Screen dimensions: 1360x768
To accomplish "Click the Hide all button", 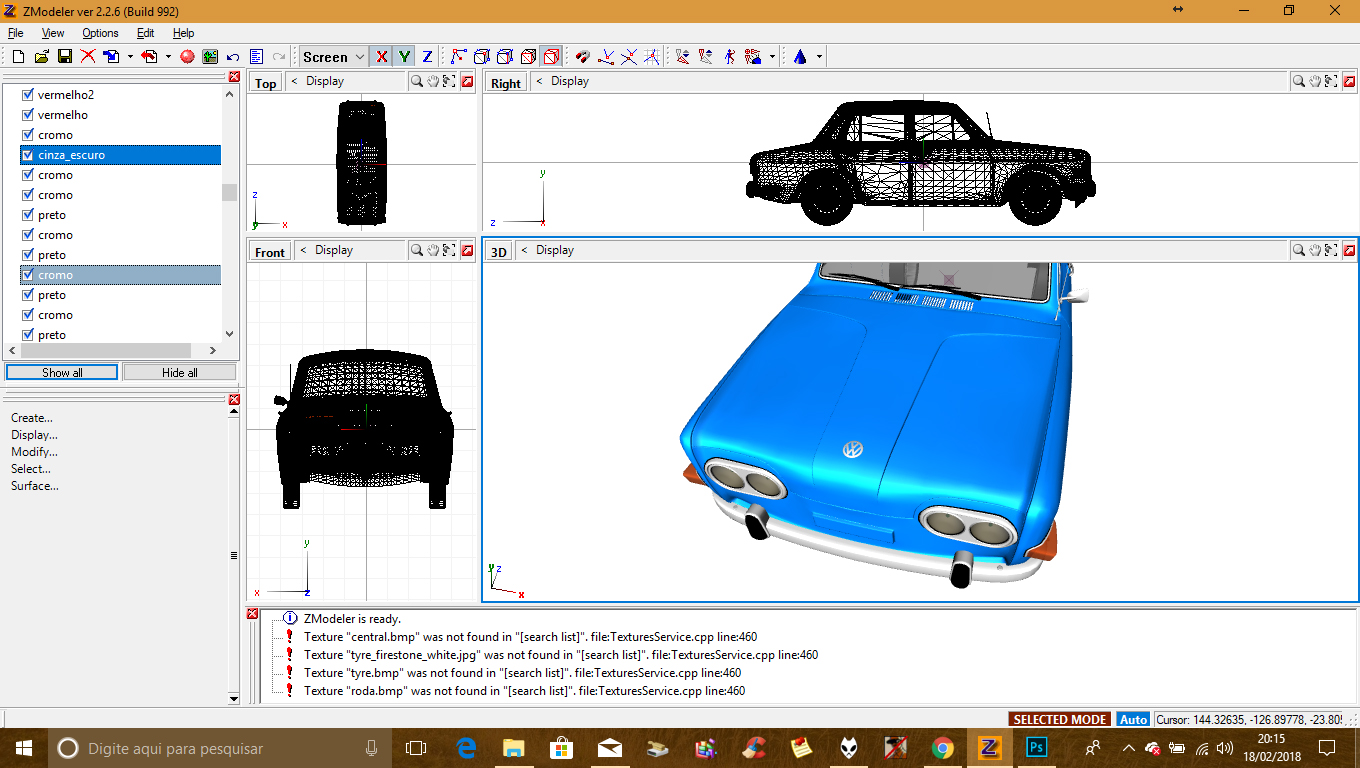I will click(180, 372).
